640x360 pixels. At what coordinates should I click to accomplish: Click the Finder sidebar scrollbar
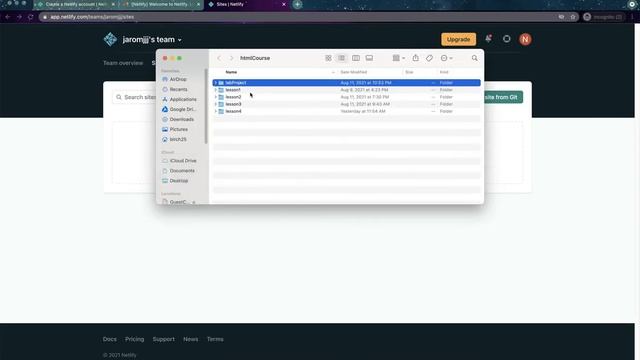coord(206,106)
